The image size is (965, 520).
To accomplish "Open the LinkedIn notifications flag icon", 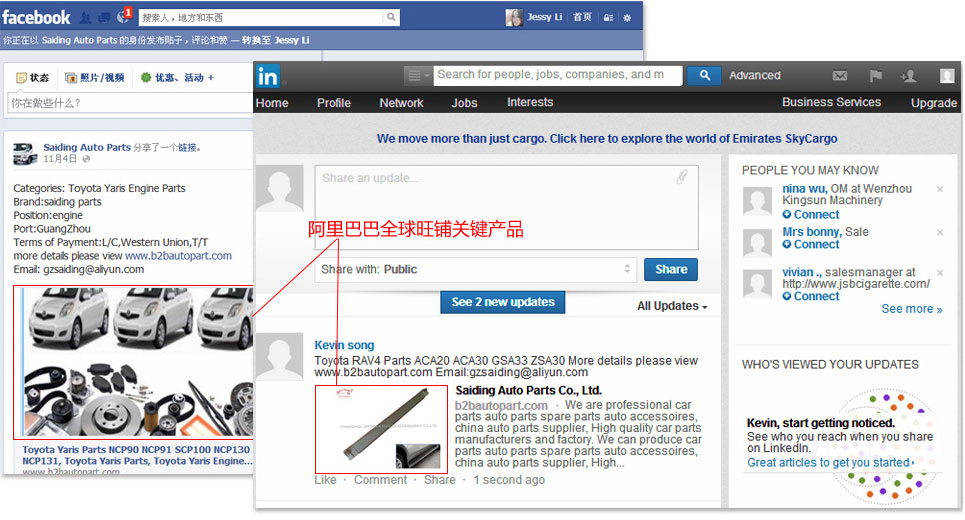I will click(875, 76).
